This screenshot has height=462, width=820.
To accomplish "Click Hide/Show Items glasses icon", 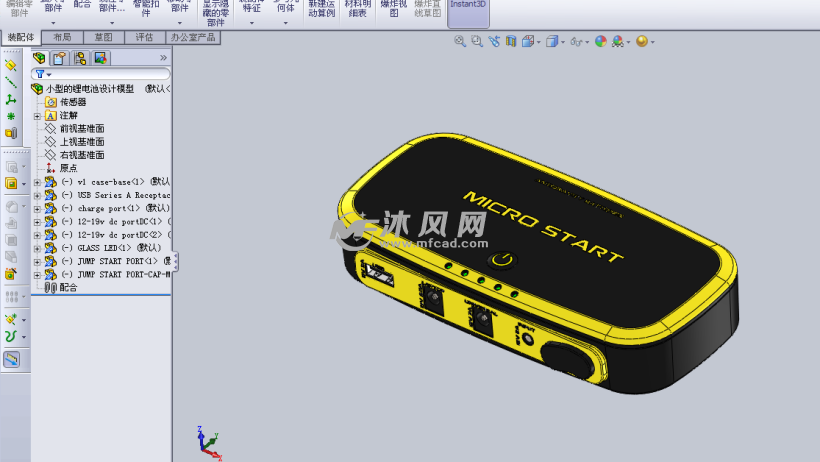I will click(576, 41).
